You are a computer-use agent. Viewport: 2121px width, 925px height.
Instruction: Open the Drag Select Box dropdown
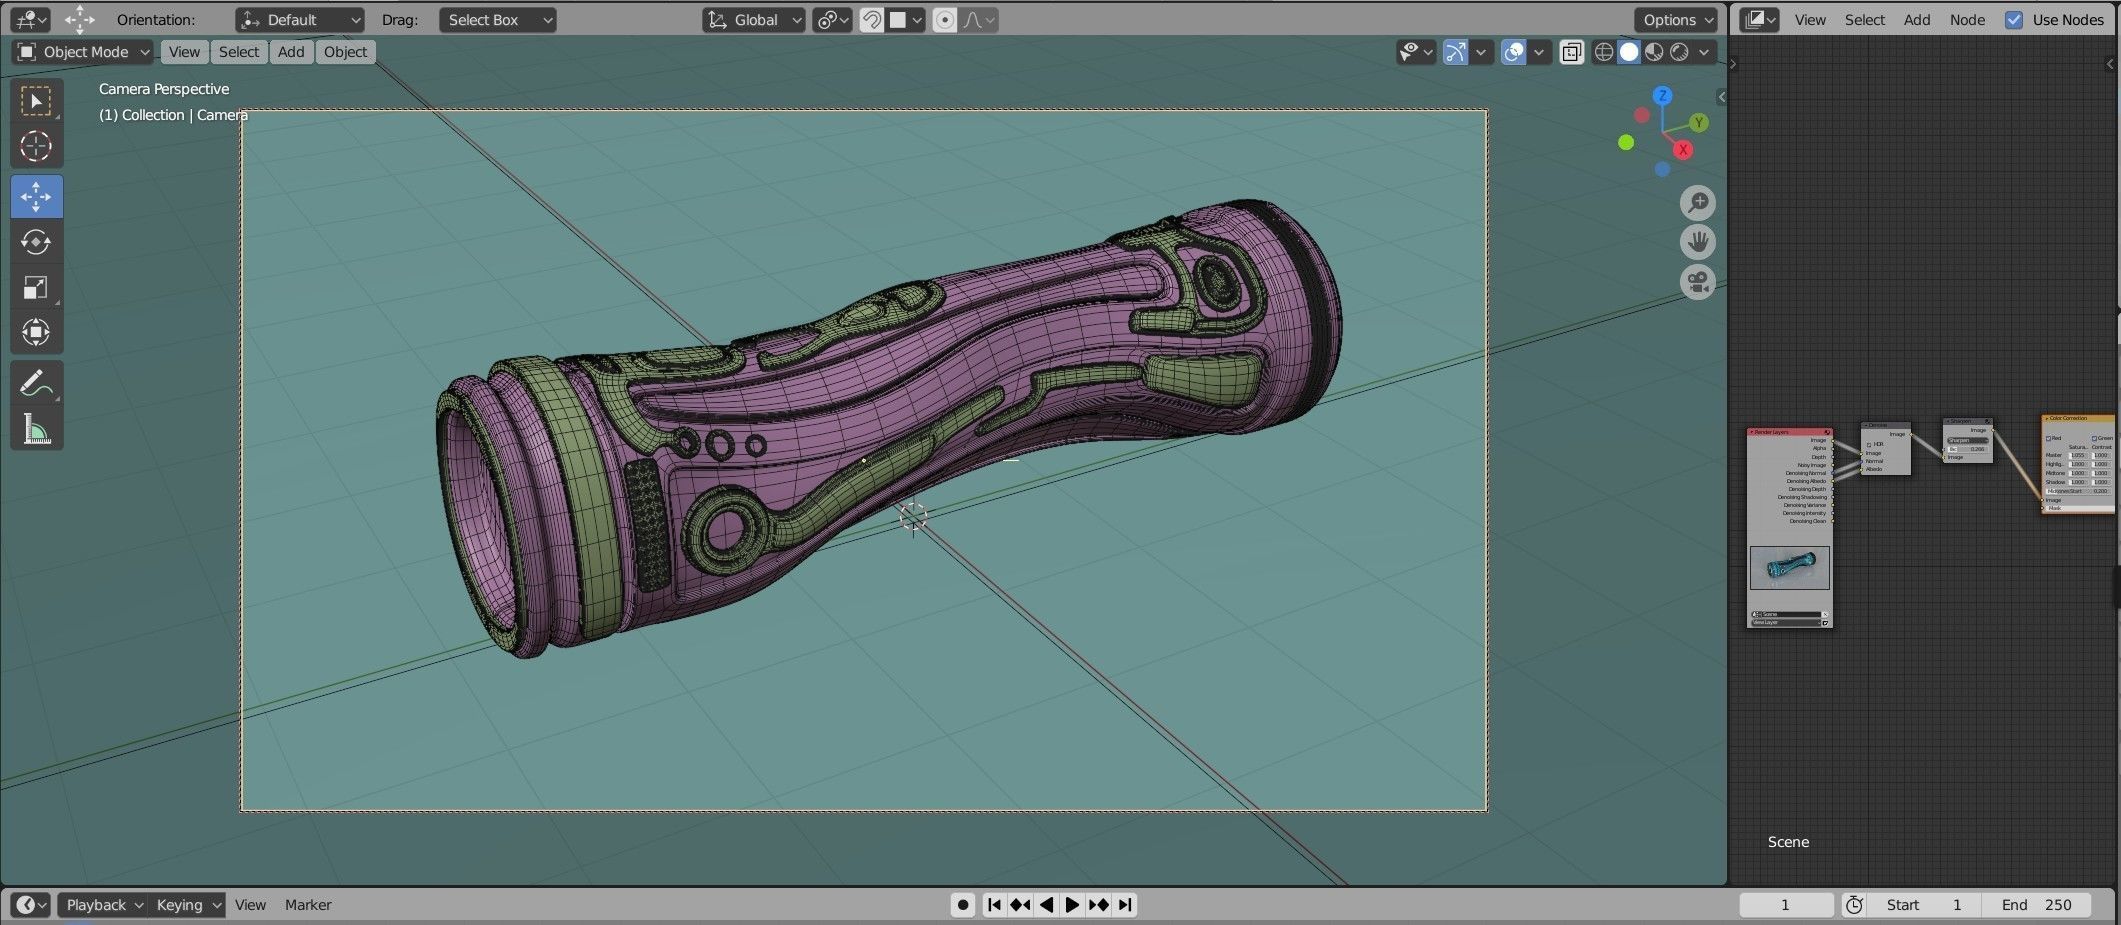point(497,19)
